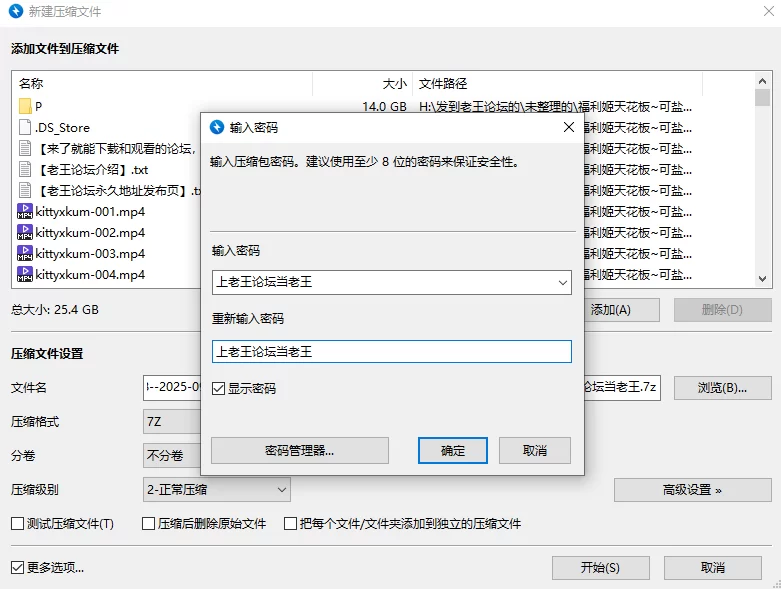Open the 压缩格式 7Z dropdown

point(172,422)
